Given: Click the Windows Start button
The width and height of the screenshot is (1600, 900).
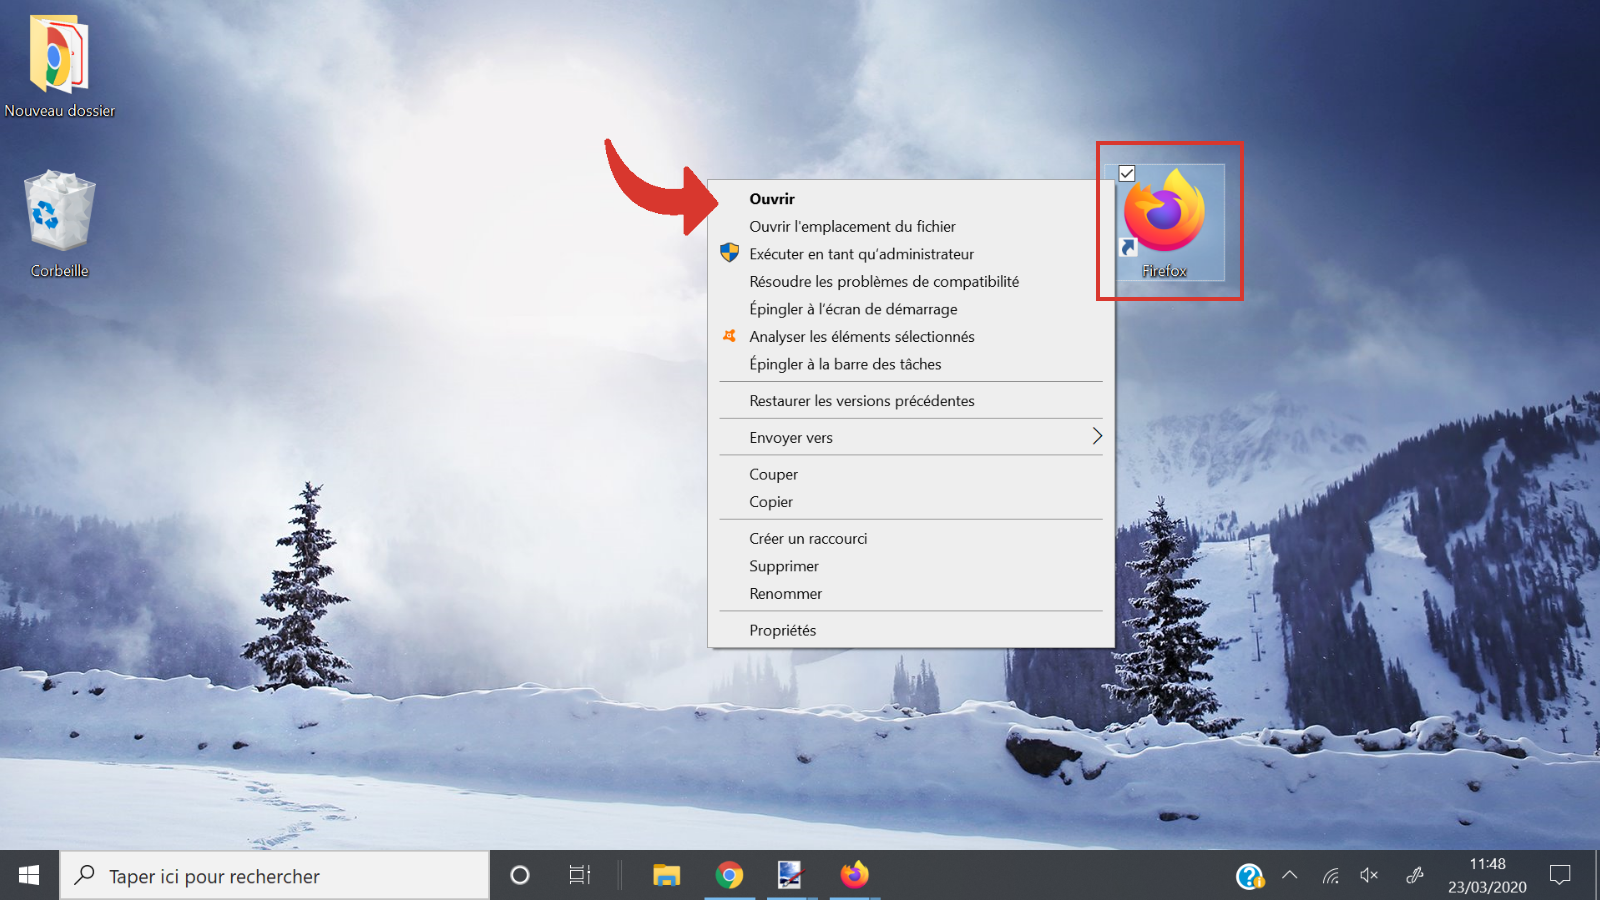Looking at the screenshot, I should (x=27, y=875).
